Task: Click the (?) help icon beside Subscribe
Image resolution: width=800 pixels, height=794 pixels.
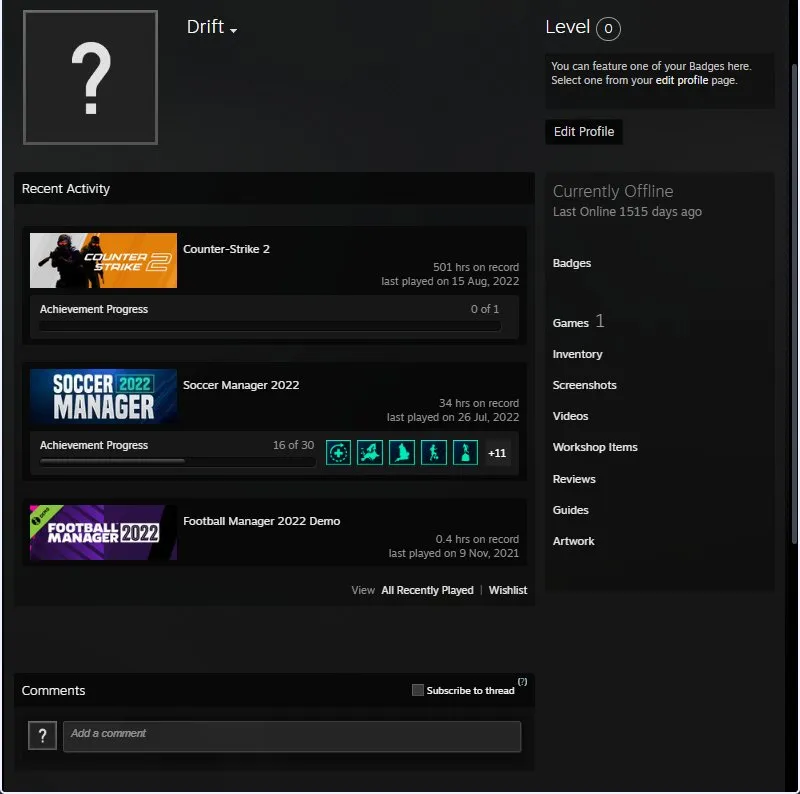Action: point(522,682)
